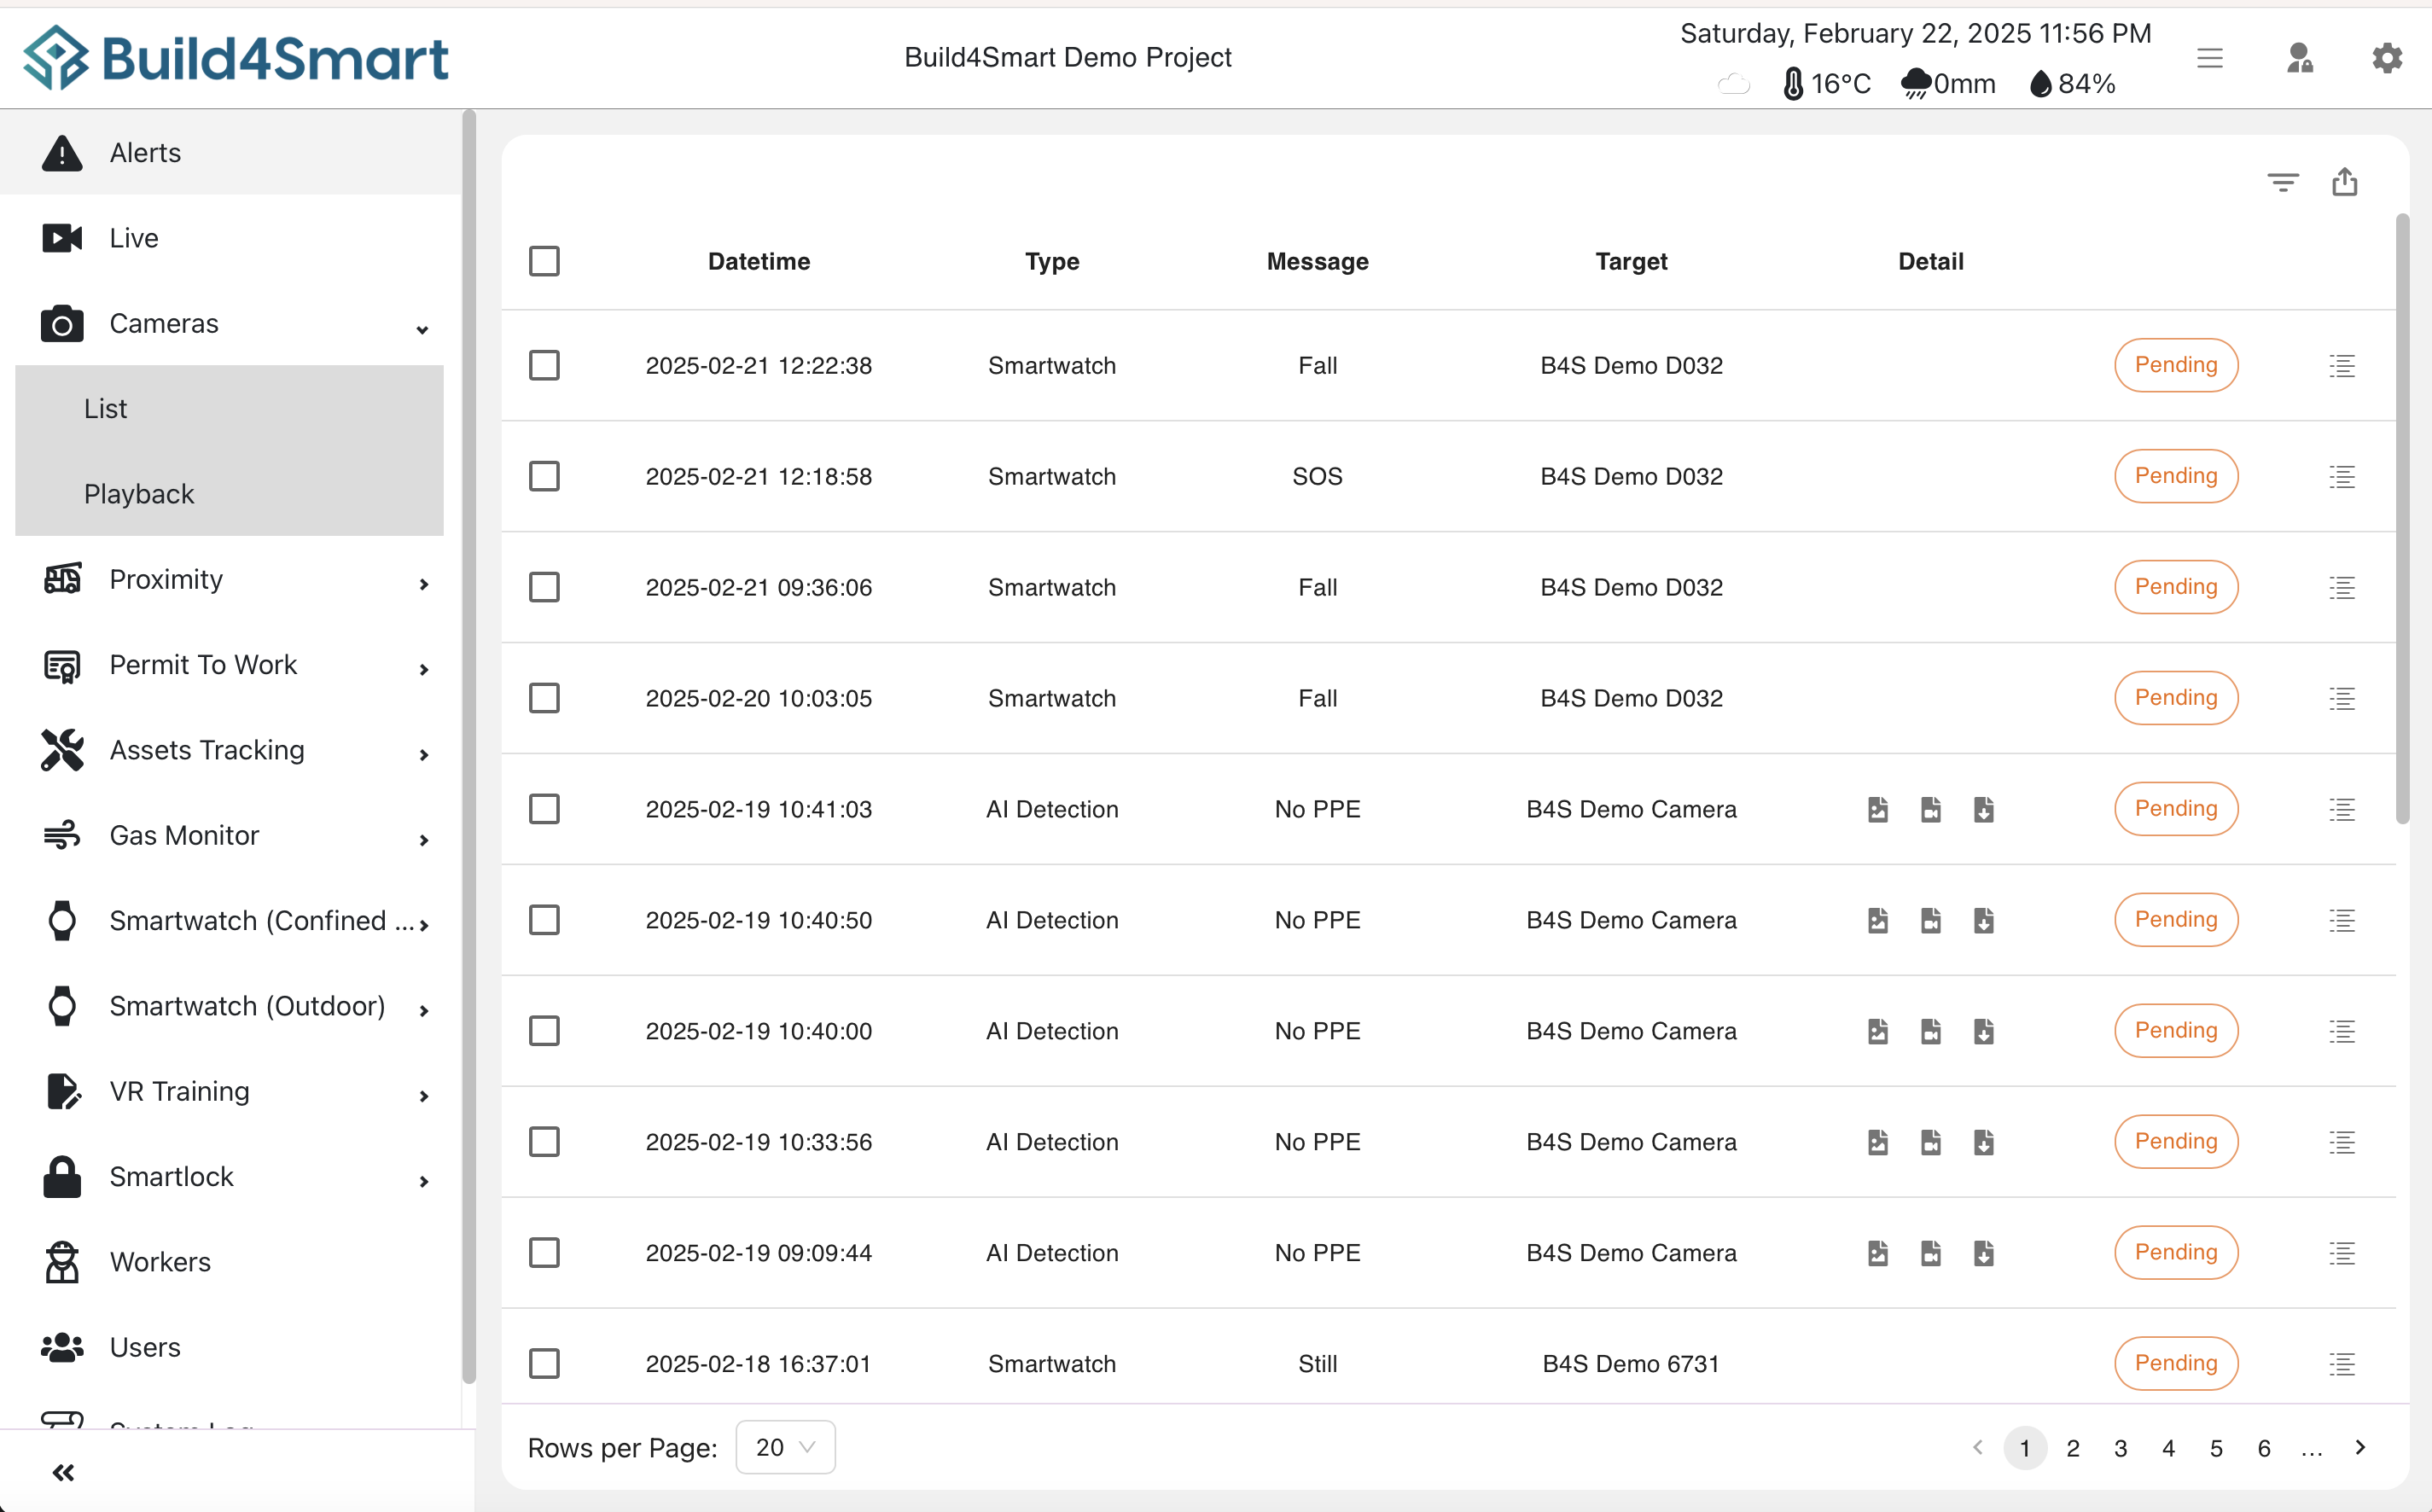Select the checkbox for the SOS alert row
Viewport: 2432px width, 1512px height.
coord(545,476)
